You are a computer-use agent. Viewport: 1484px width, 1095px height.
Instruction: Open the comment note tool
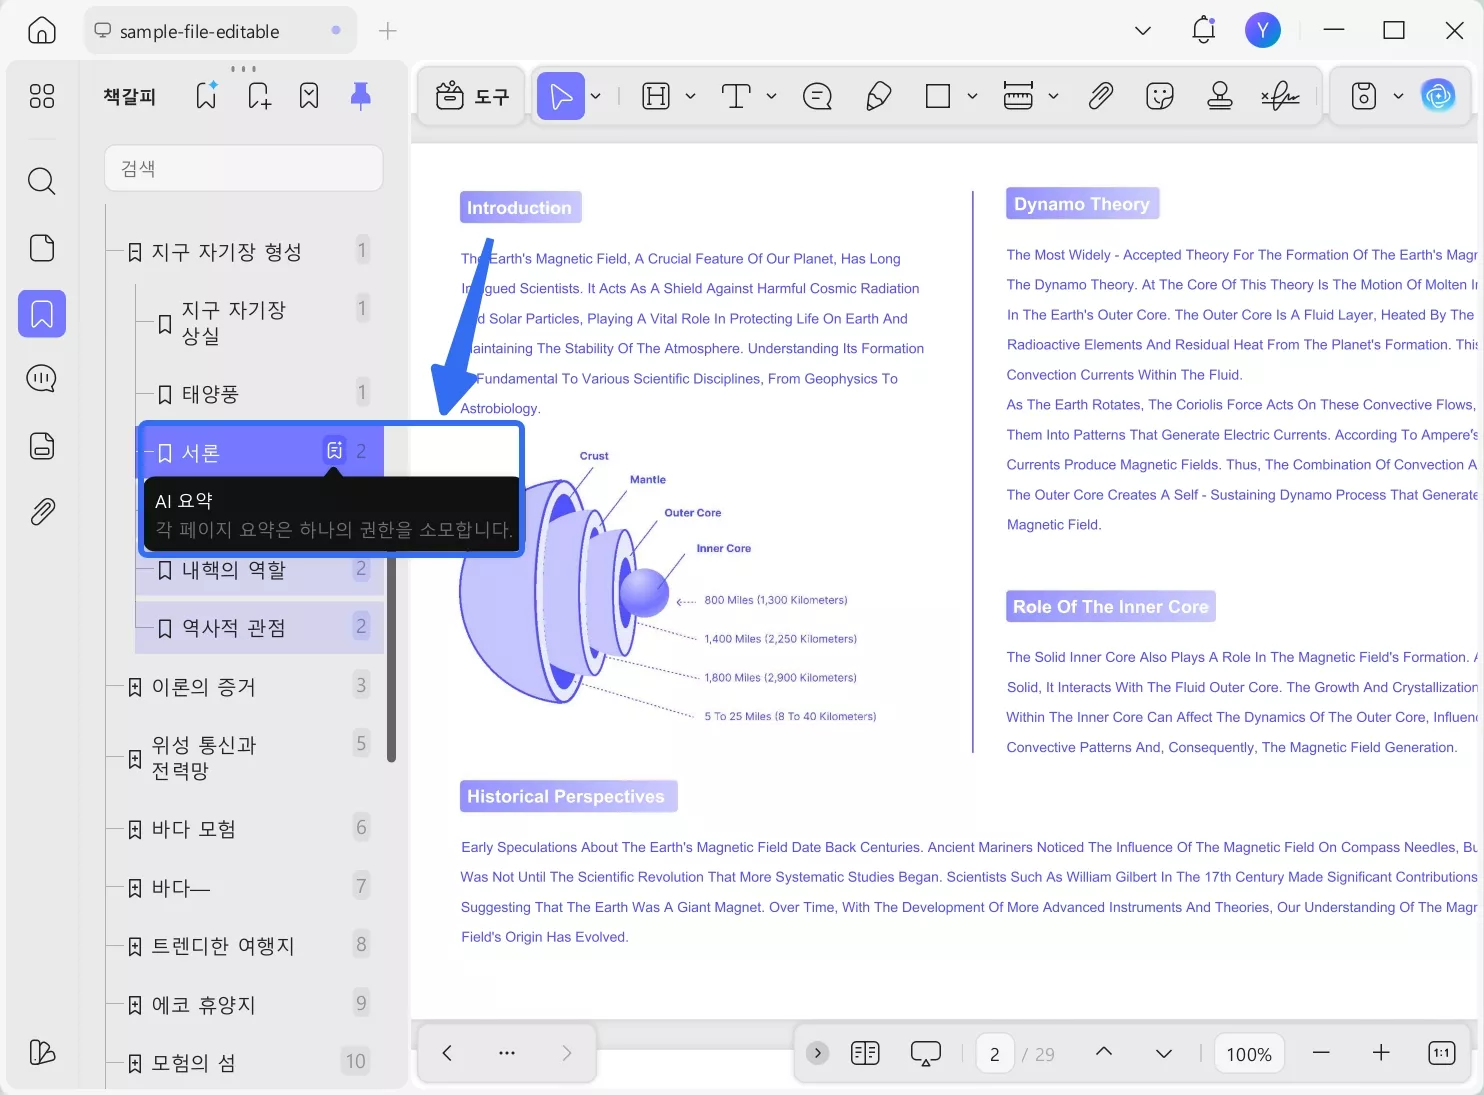(817, 96)
